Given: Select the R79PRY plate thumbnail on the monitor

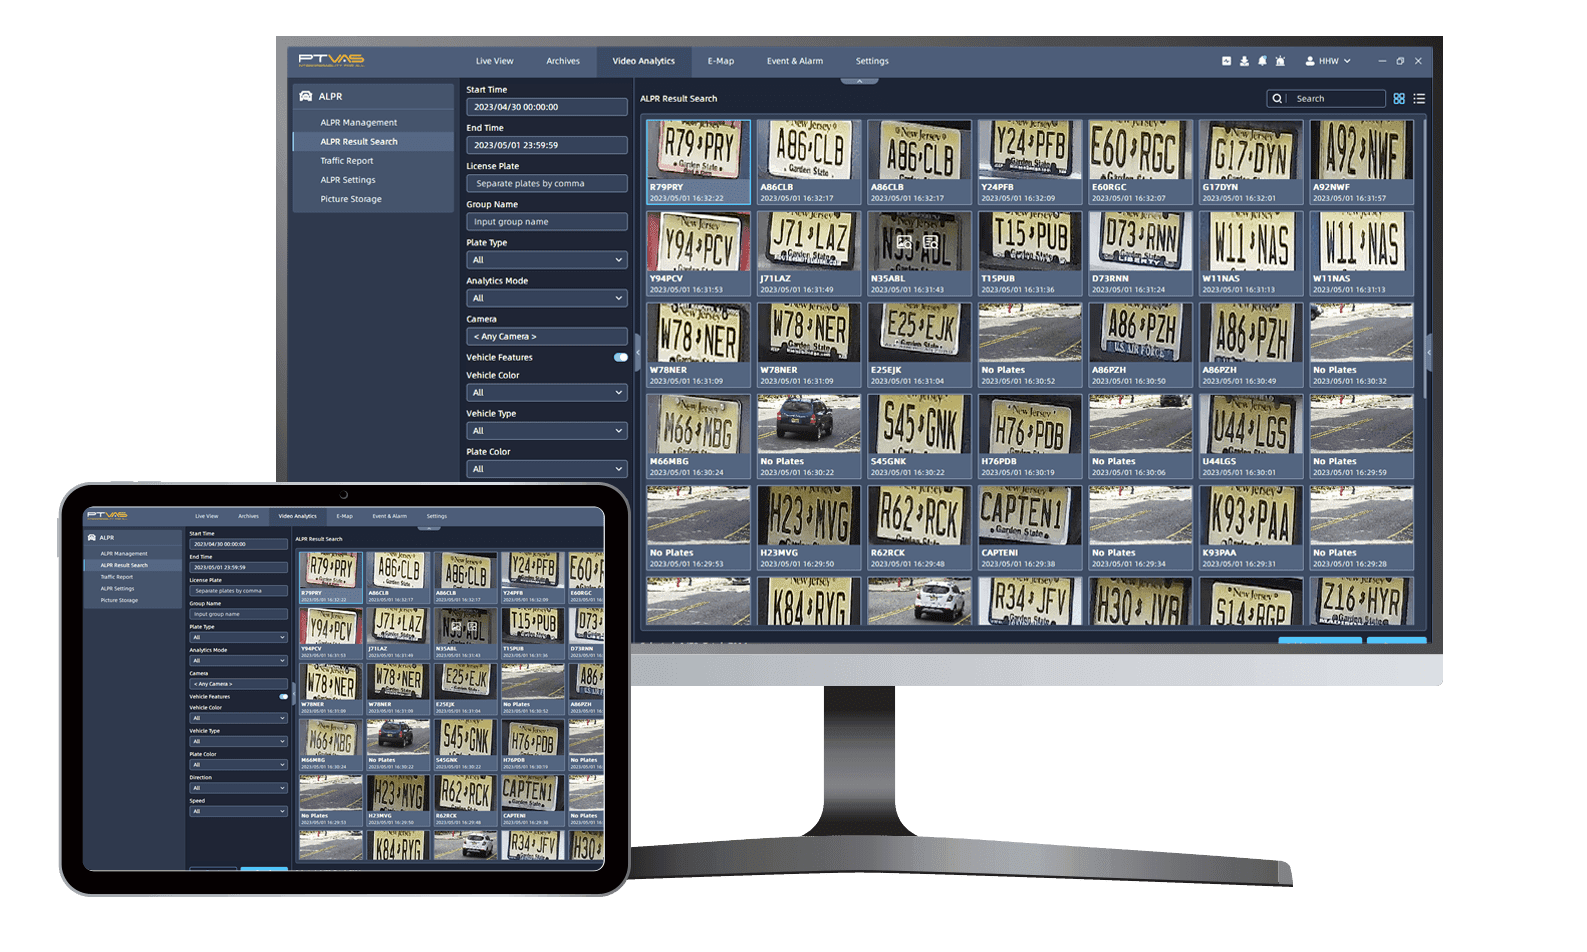Looking at the screenshot, I should click(x=698, y=162).
